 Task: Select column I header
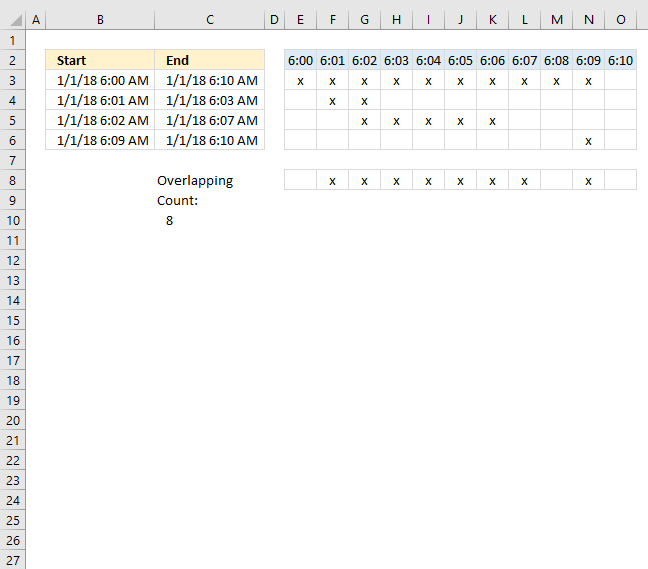(429, 19)
